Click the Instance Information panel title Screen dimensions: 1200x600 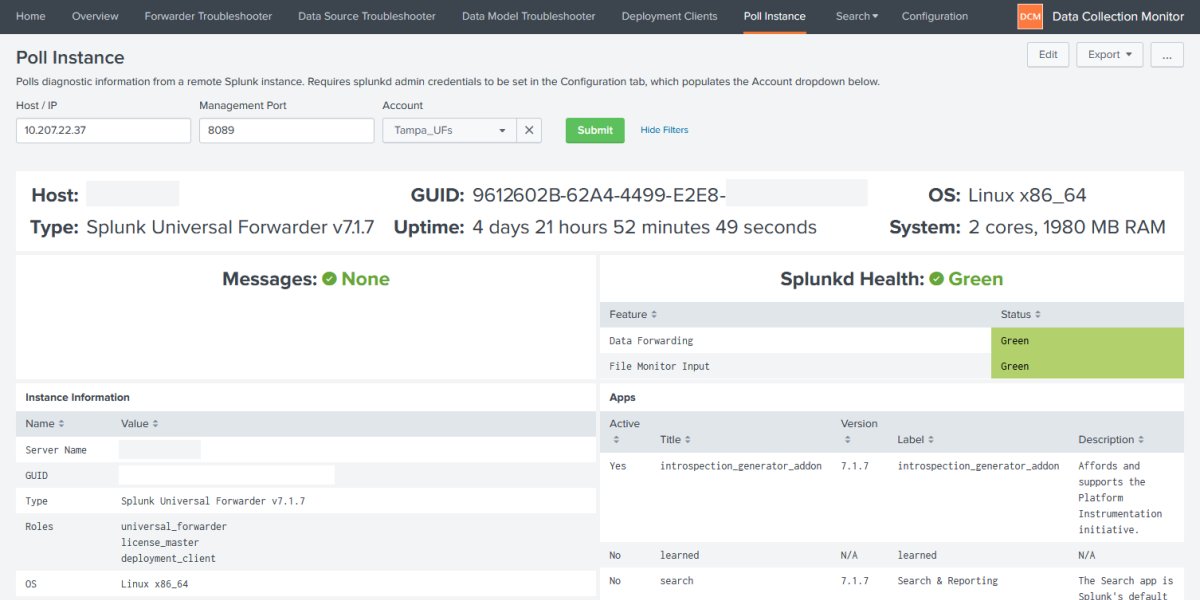point(77,397)
